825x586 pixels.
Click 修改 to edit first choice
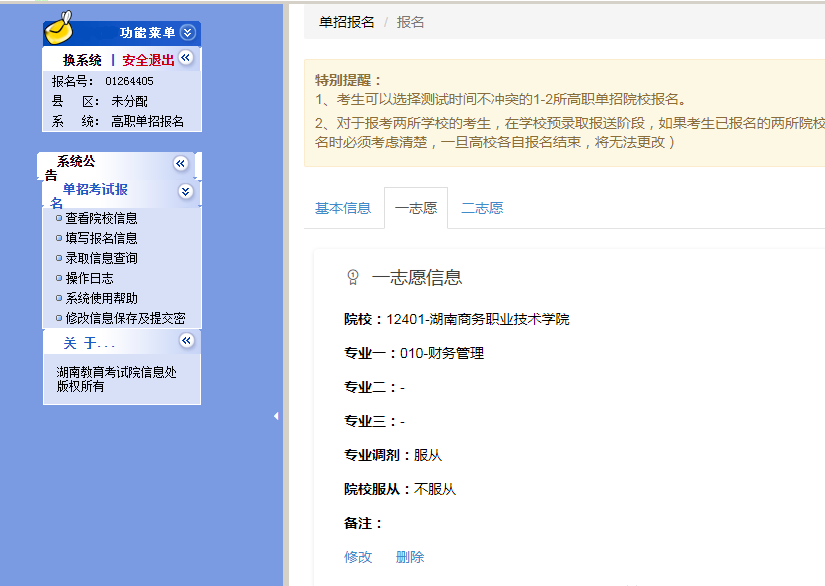tap(358, 557)
